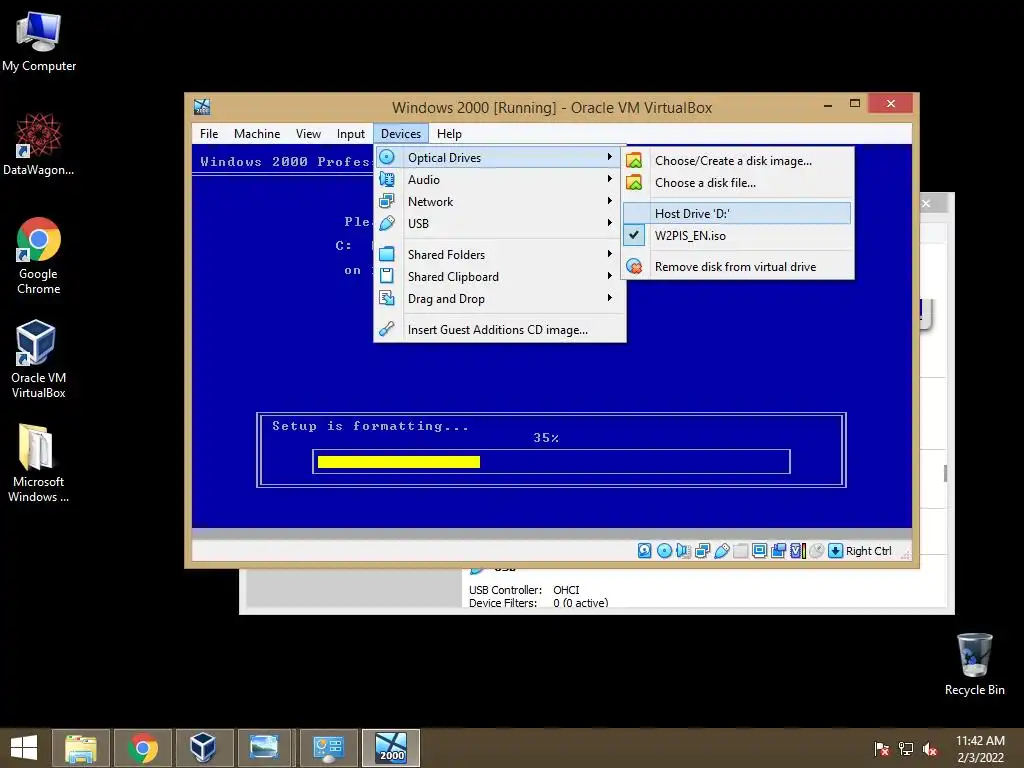Click the CPU virtualization status icon
The image size is (1024, 768).
coord(797,551)
